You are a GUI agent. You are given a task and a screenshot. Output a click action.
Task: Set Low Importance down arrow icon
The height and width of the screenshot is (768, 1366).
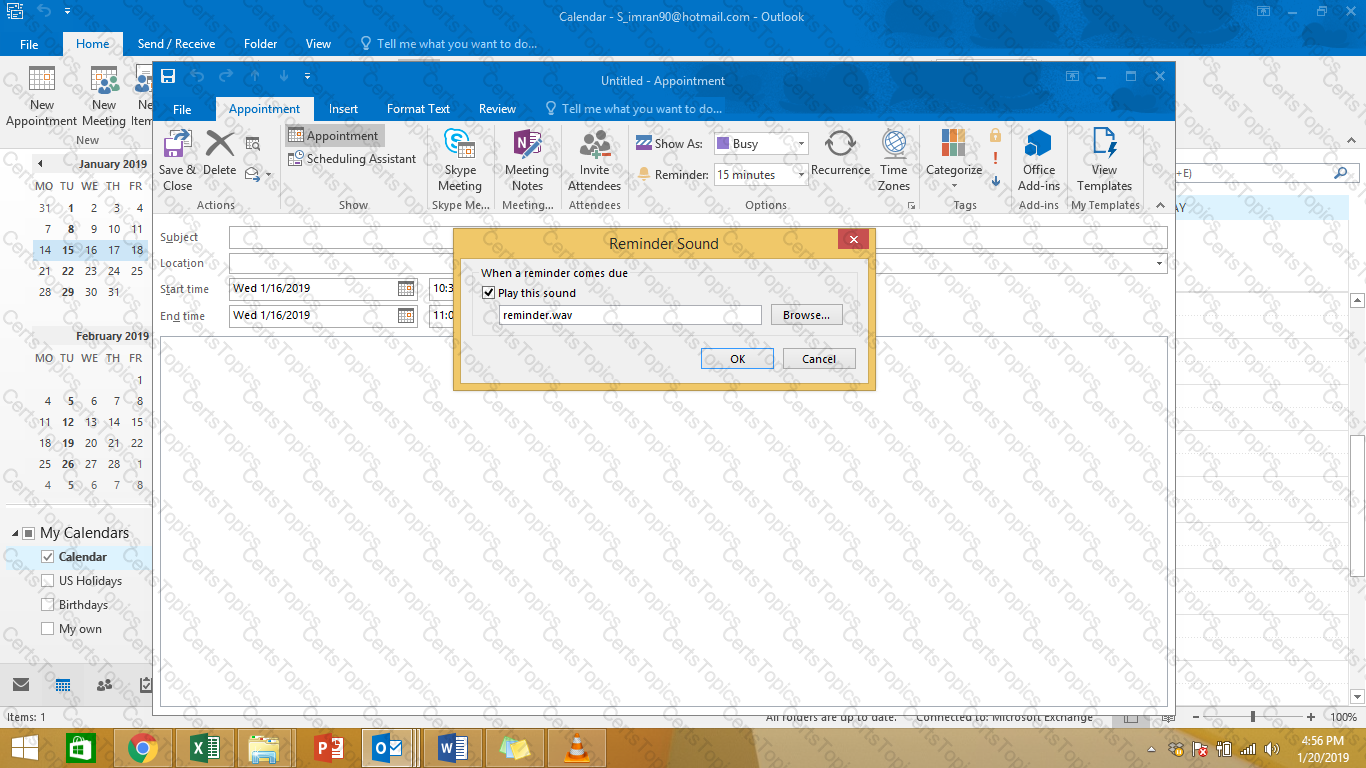click(x=995, y=182)
